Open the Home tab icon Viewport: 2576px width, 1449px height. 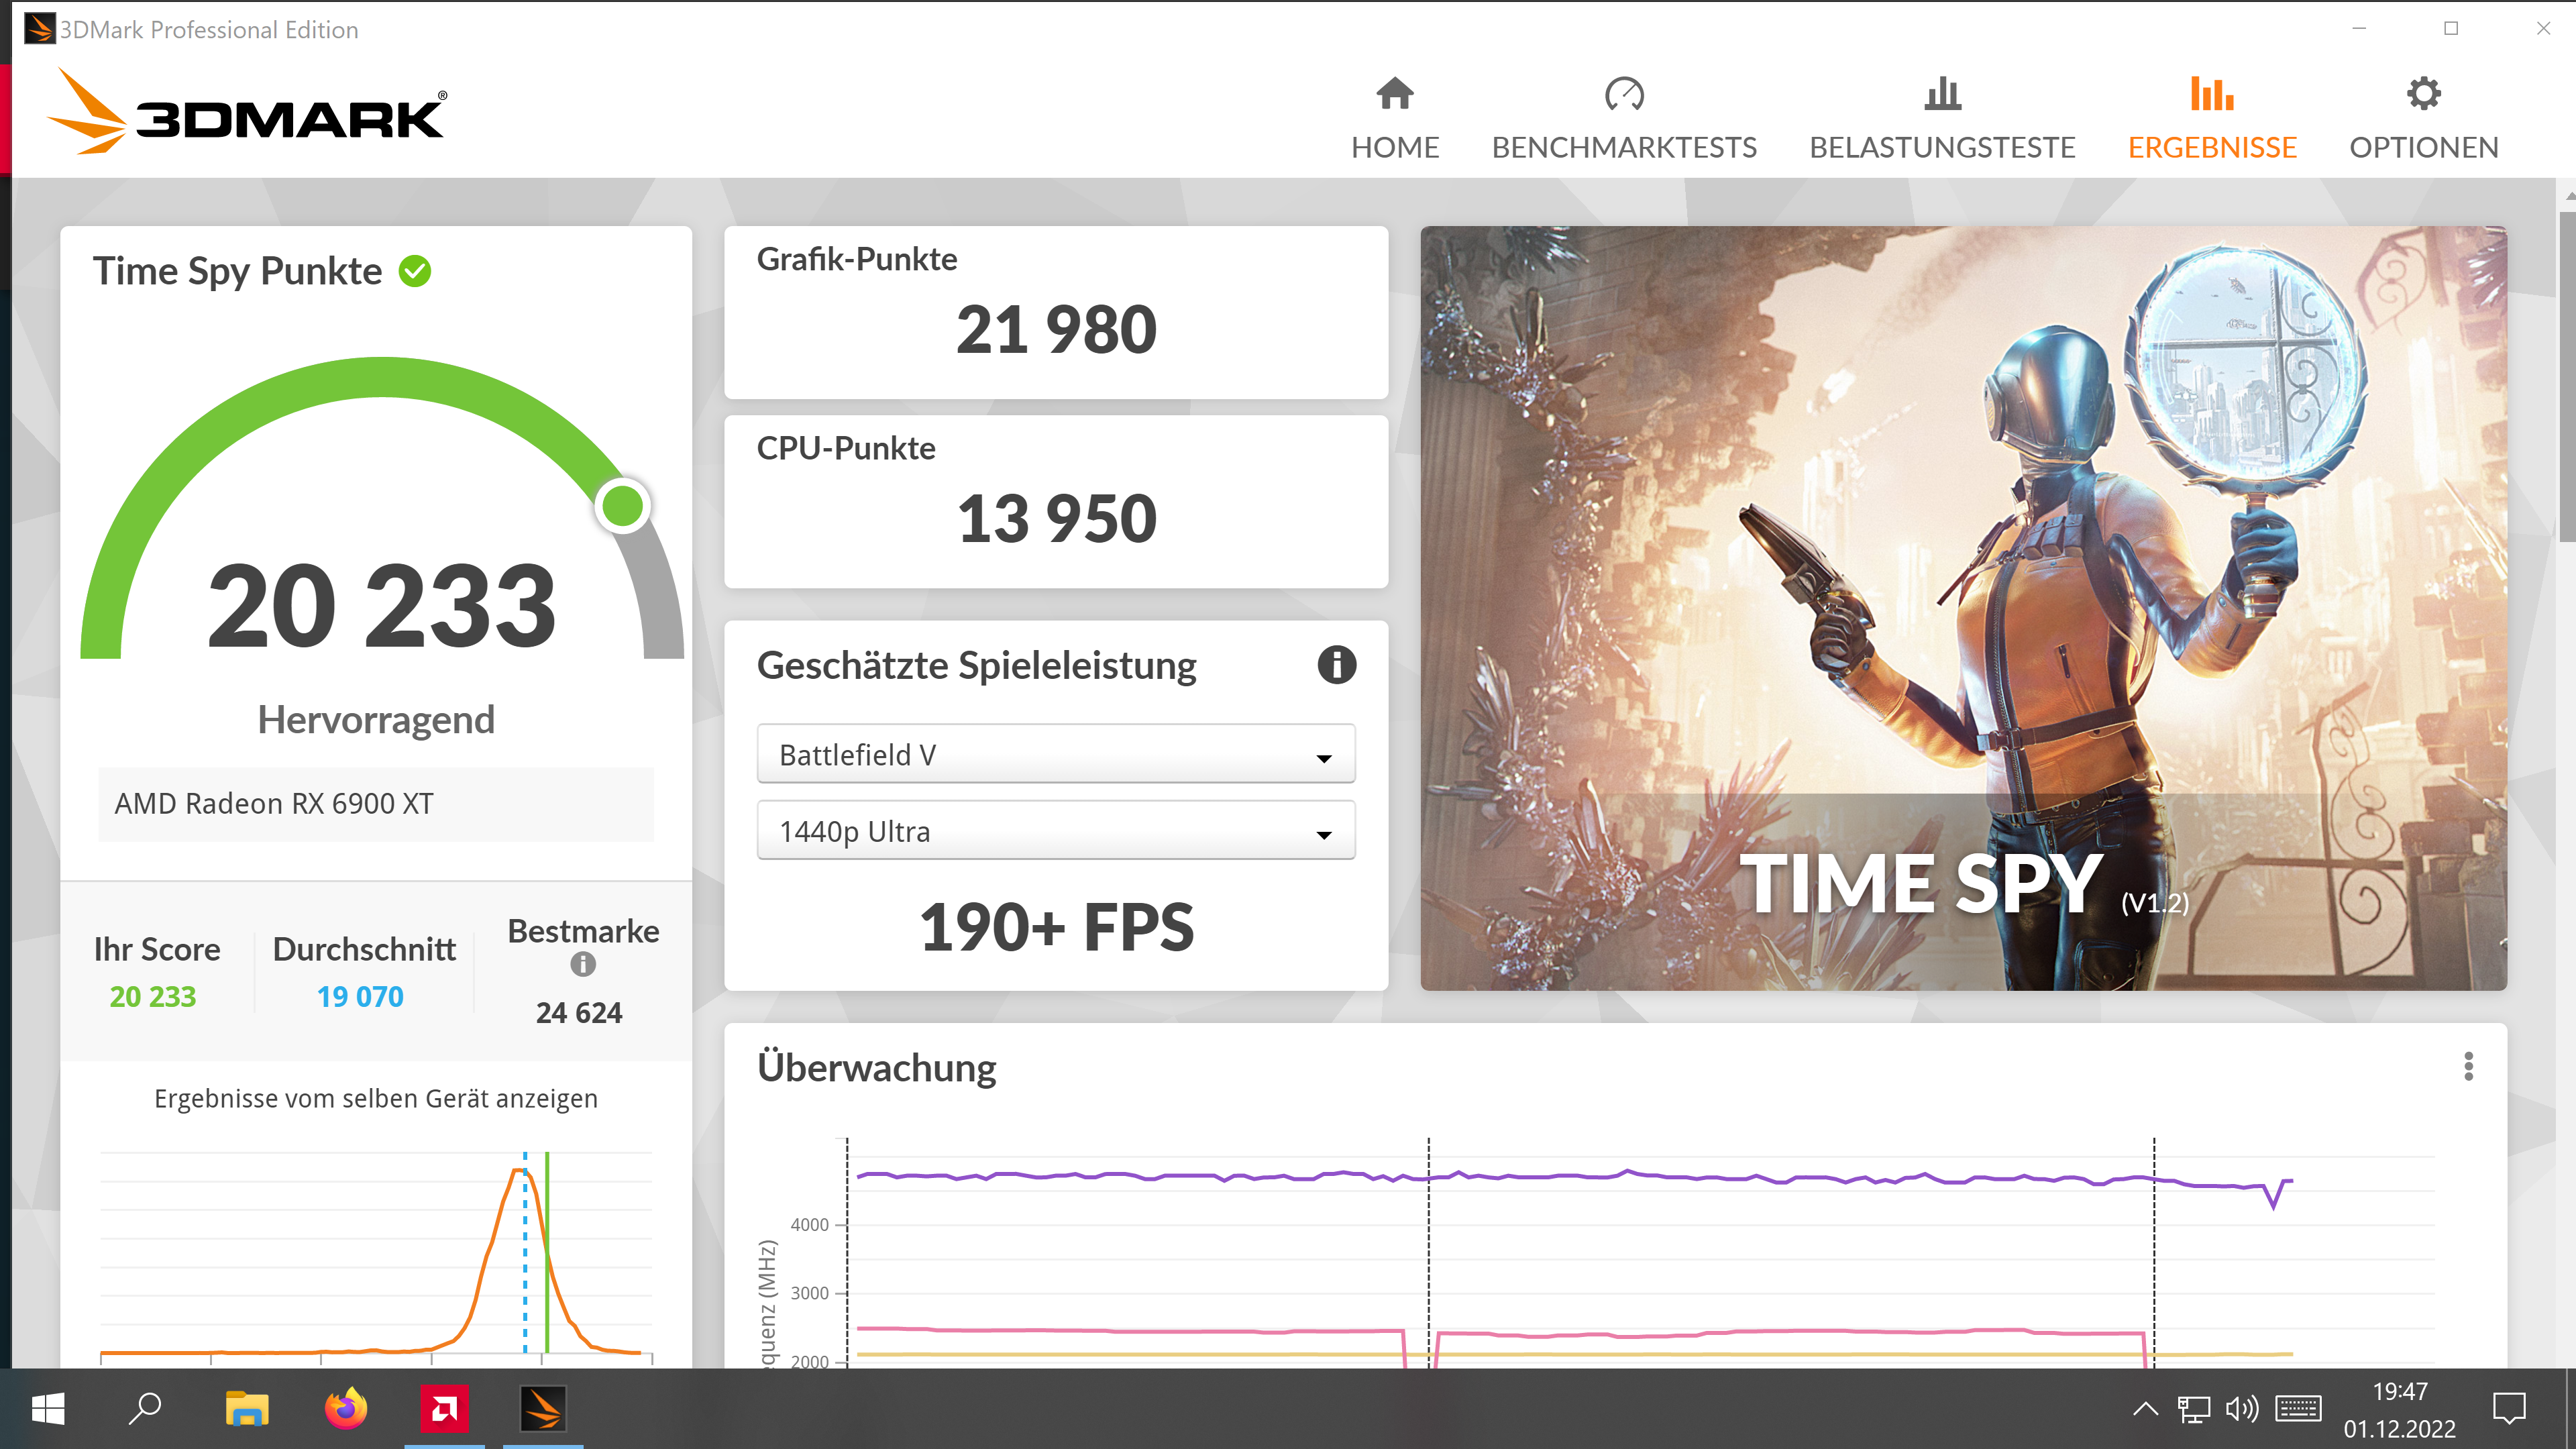click(x=1394, y=94)
